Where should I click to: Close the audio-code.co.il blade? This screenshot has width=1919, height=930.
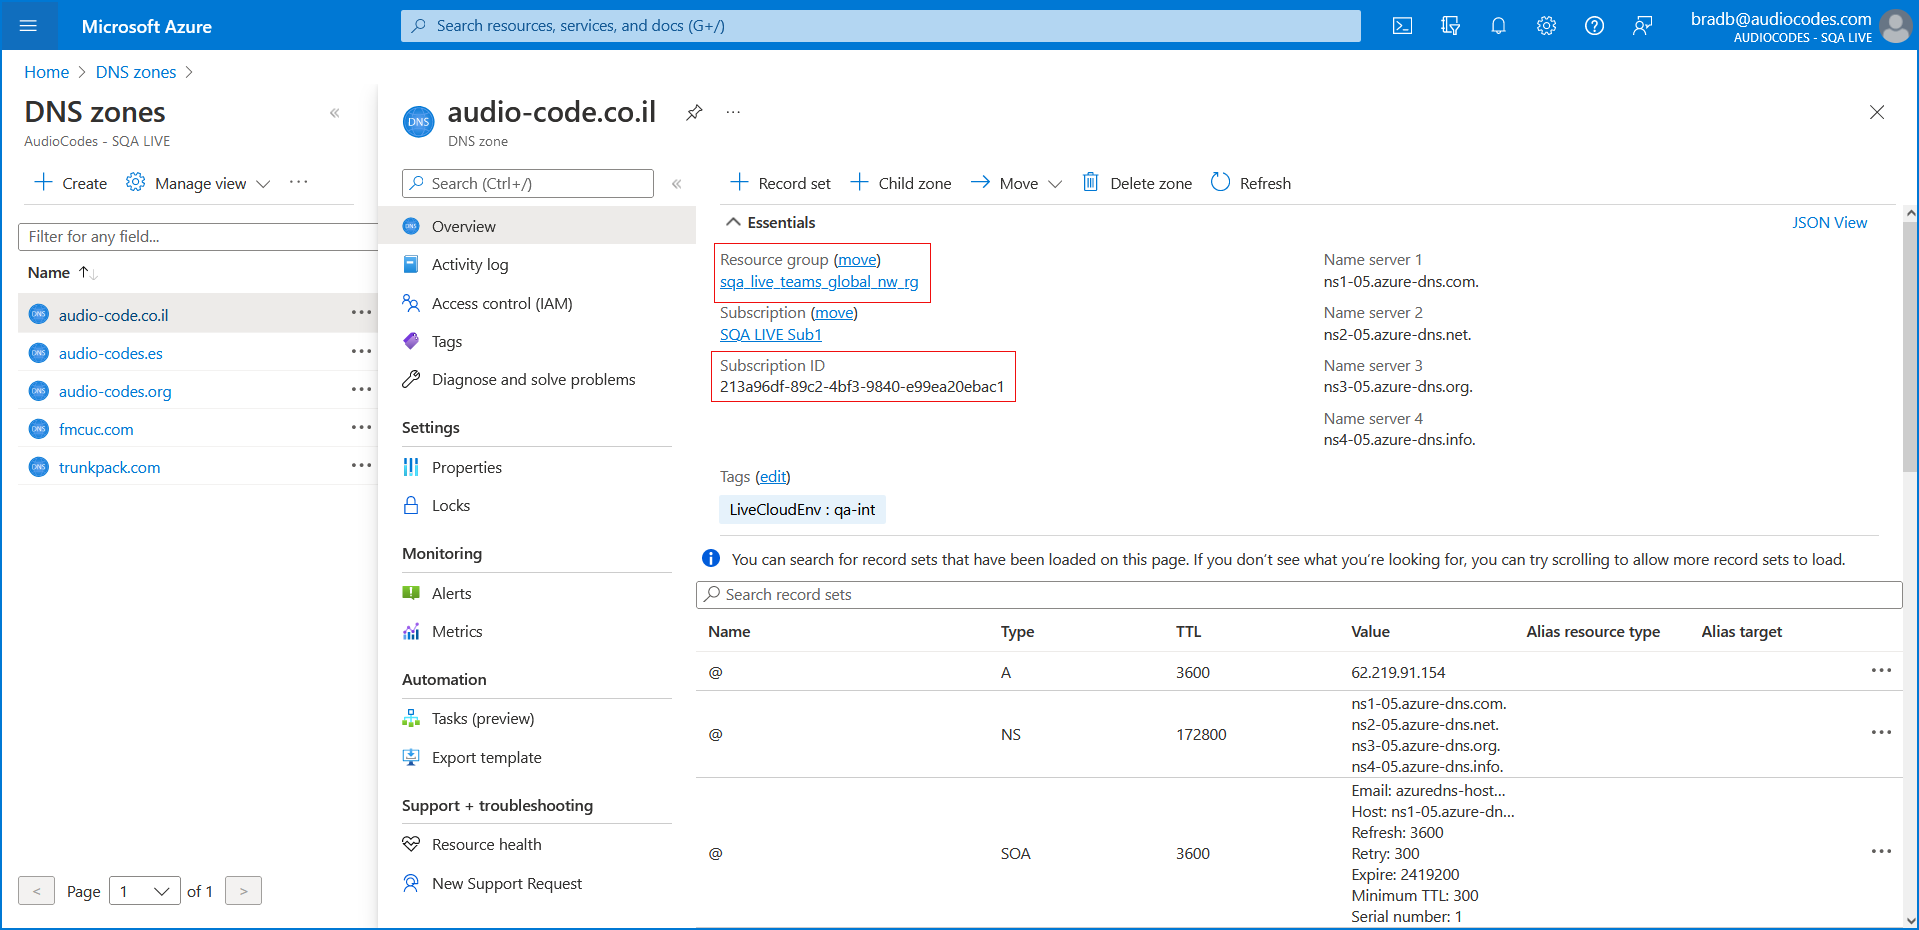[1877, 112]
